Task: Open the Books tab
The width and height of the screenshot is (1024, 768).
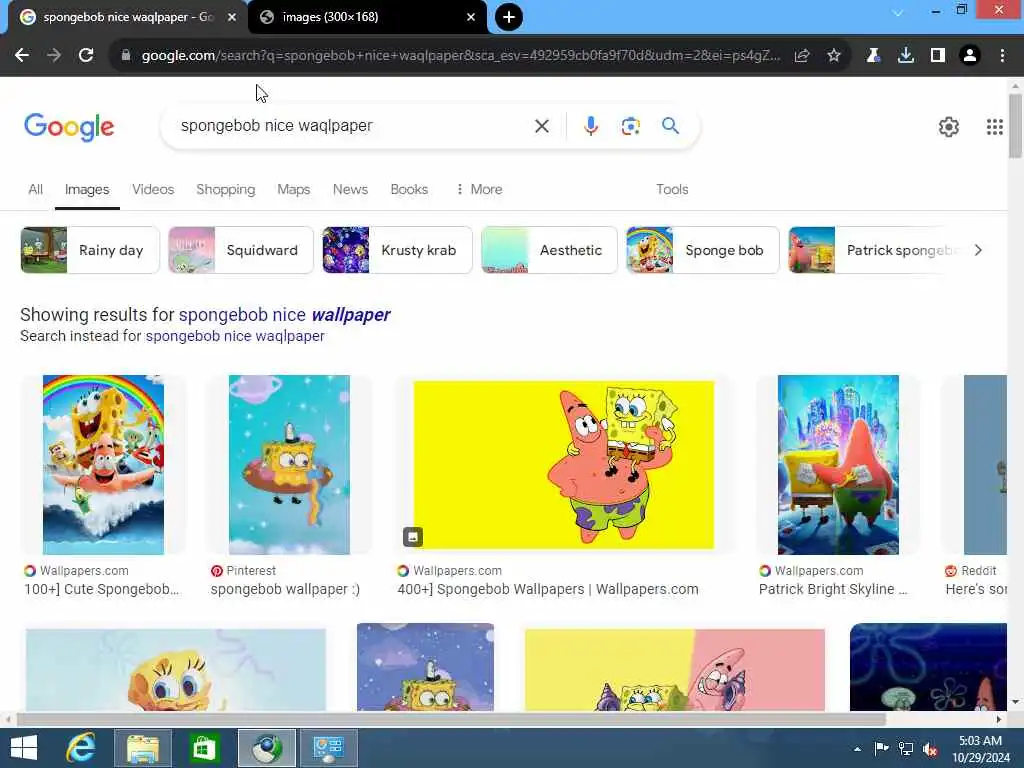Action: click(x=409, y=189)
